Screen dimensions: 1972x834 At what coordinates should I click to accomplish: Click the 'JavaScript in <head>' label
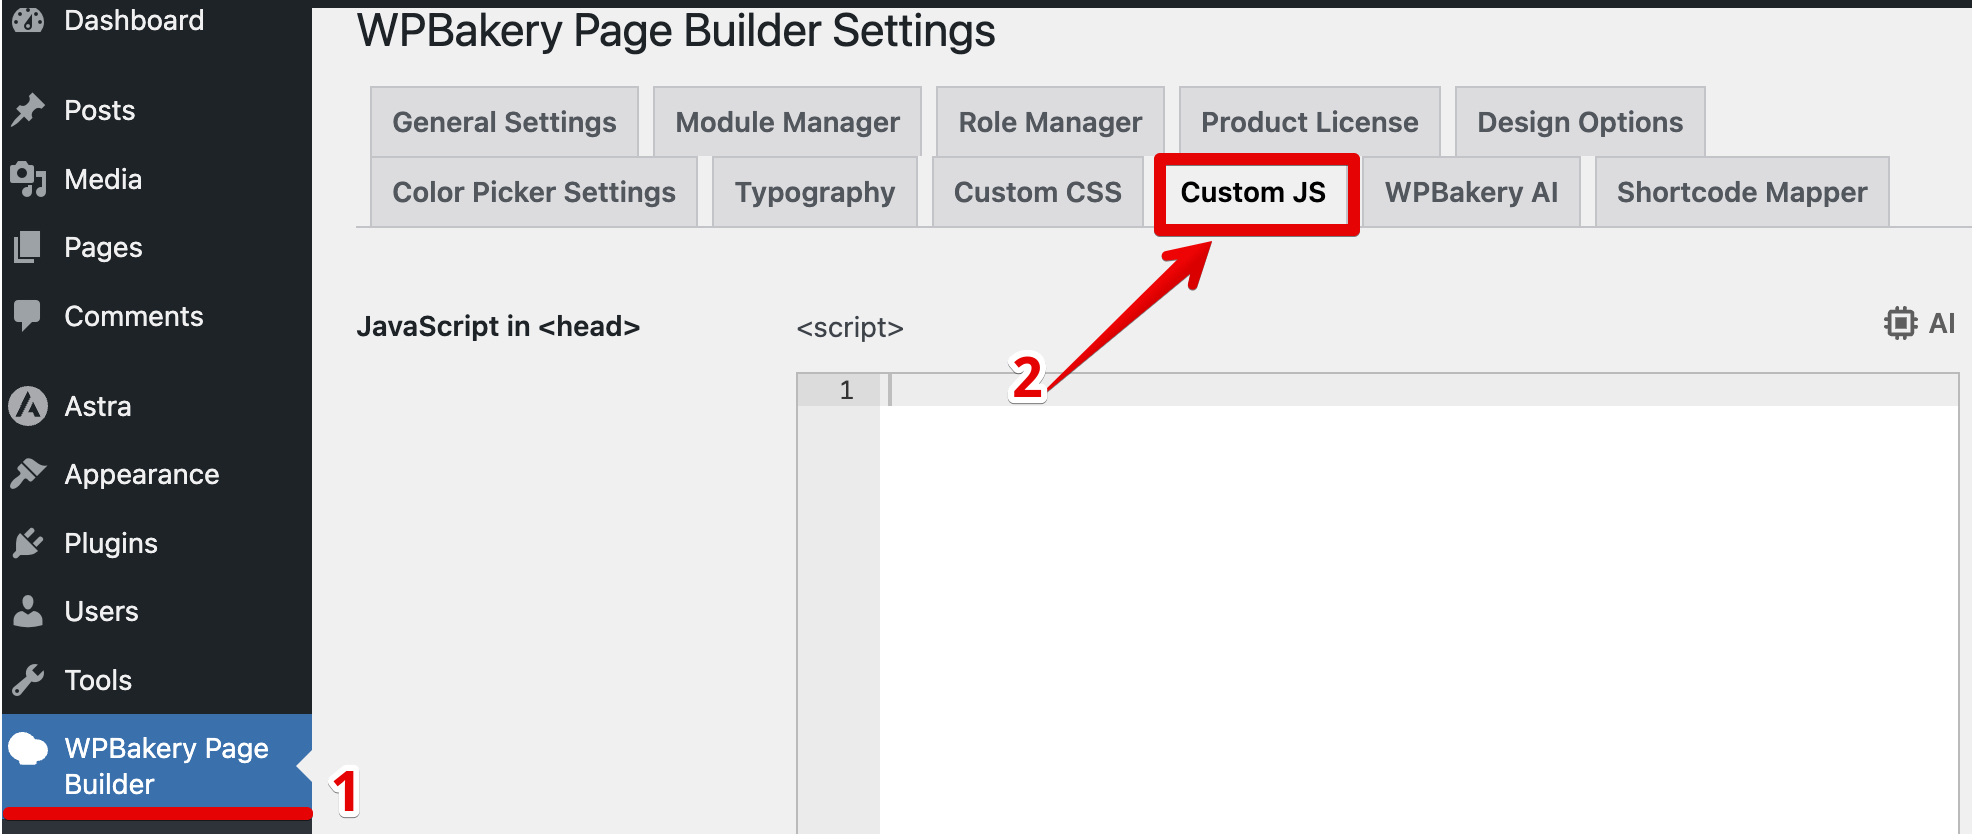(x=498, y=326)
